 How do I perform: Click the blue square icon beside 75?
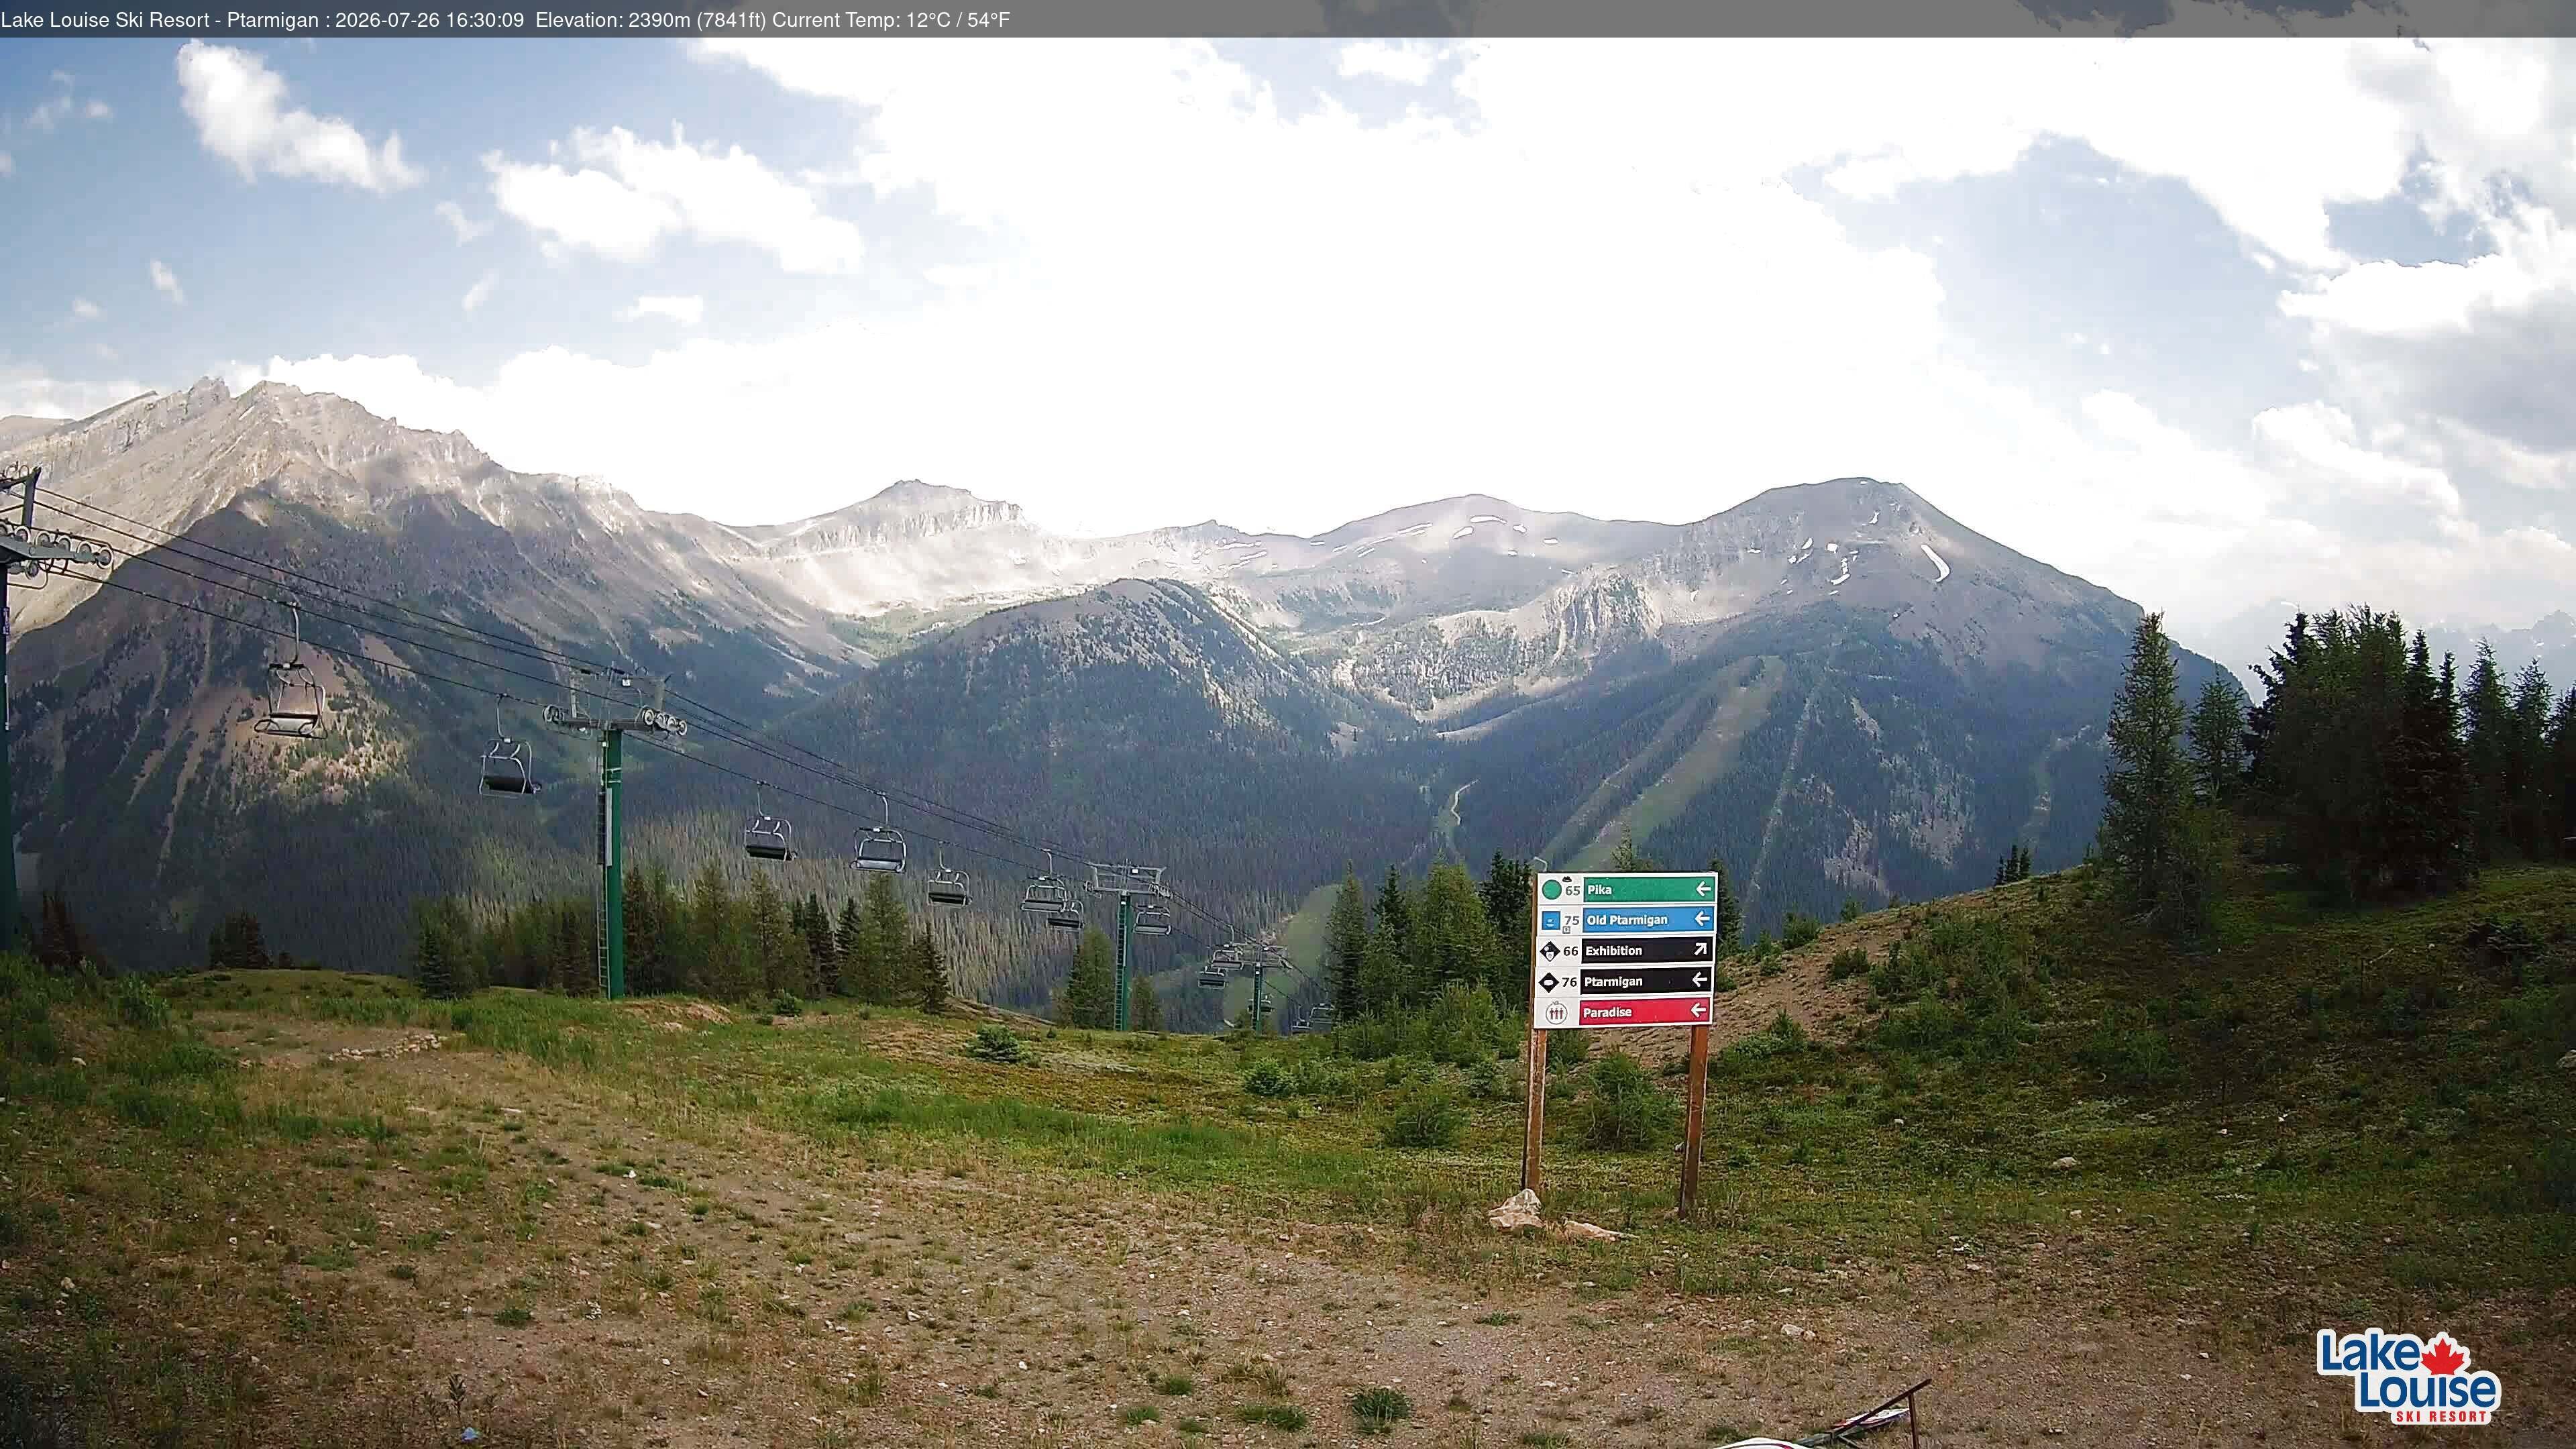coord(1551,921)
